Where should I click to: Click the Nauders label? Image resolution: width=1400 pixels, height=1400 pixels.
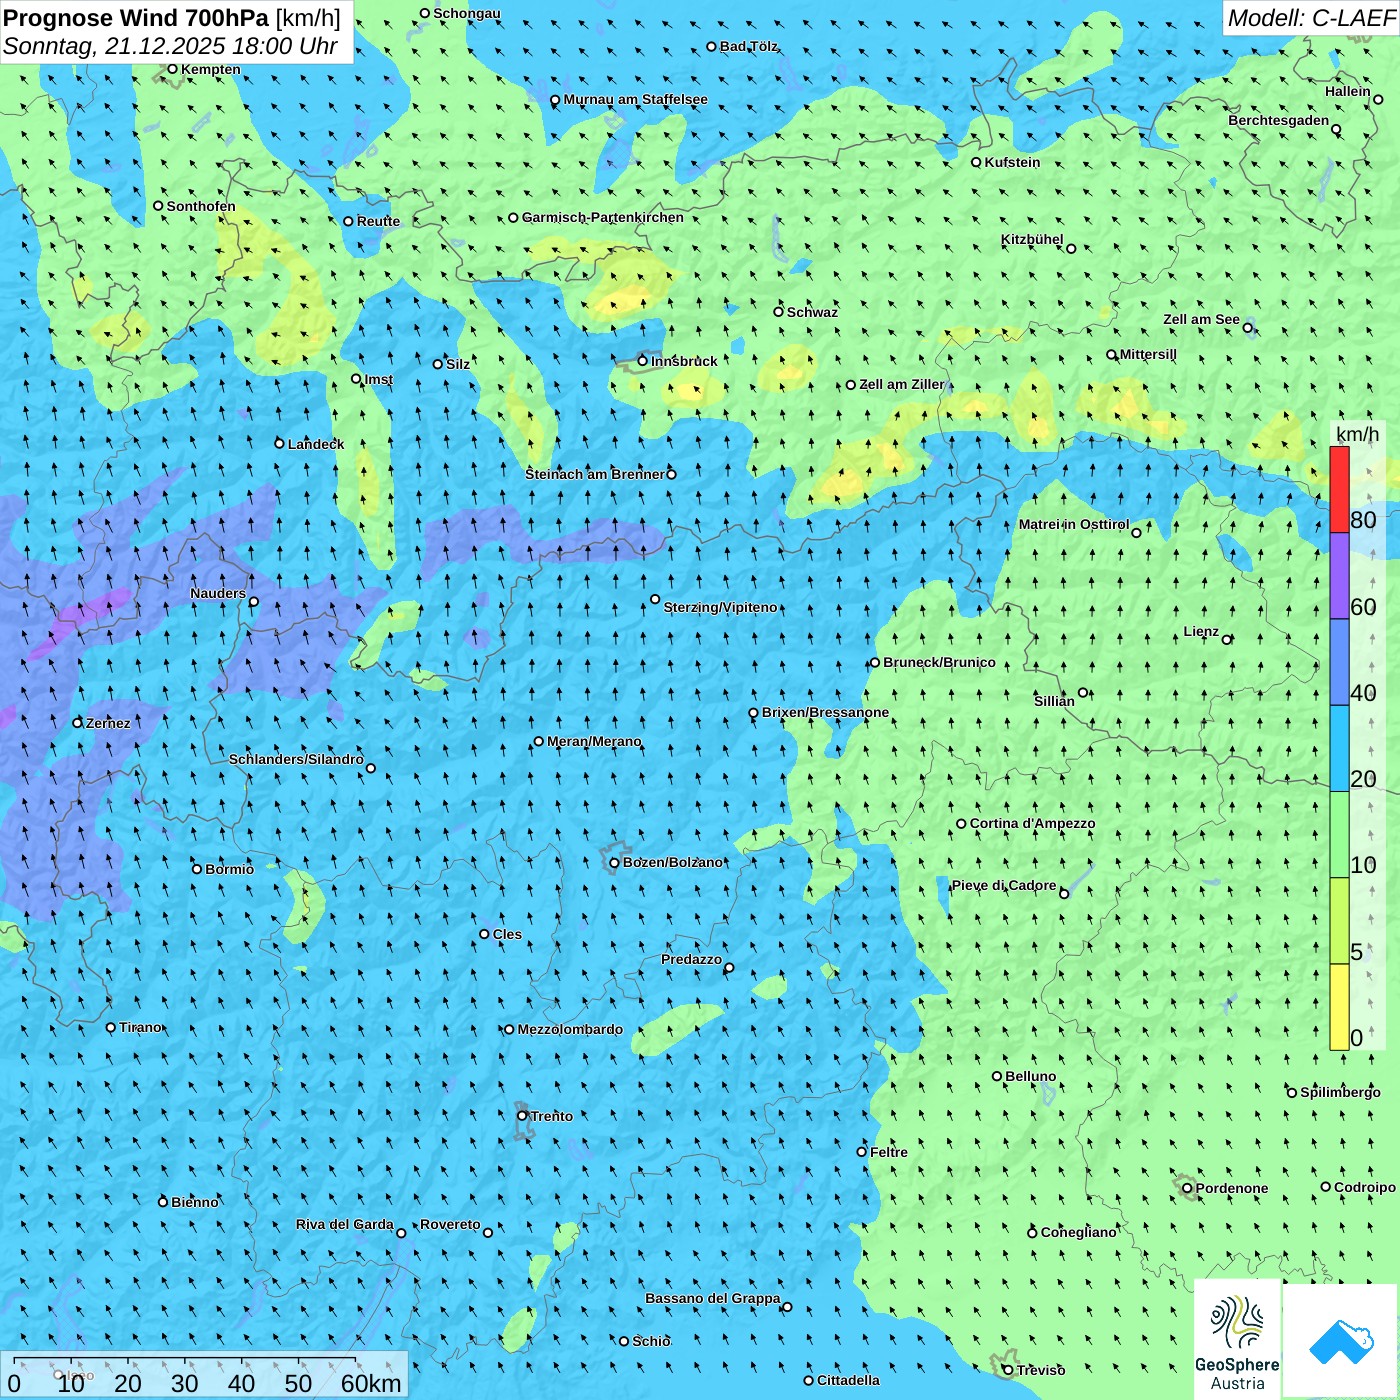pos(218,593)
